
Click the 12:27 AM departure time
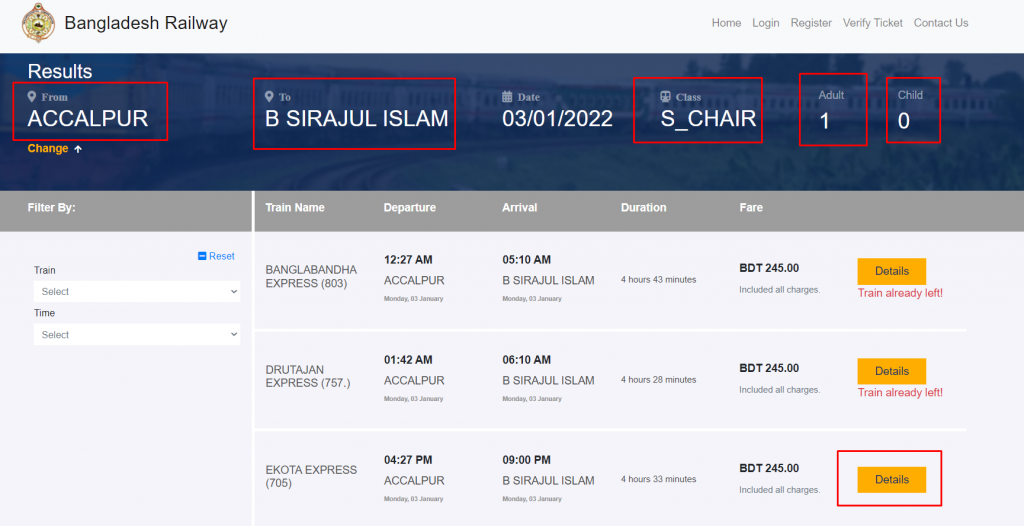click(408, 260)
